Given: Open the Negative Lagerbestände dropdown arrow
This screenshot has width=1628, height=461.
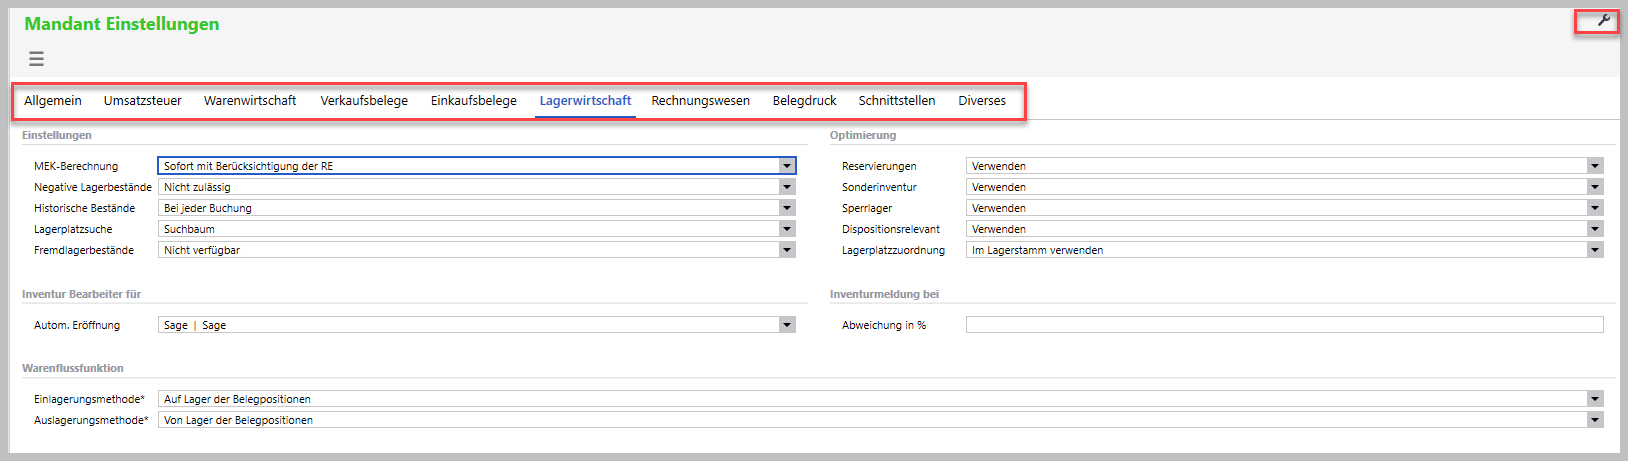Looking at the screenshot, I should (787, 187).
